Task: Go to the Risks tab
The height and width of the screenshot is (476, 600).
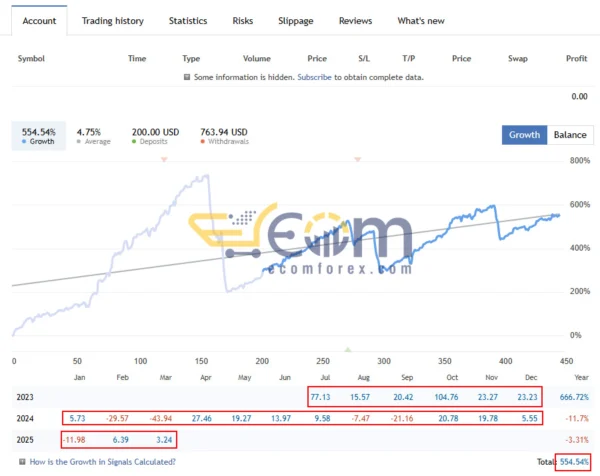Action: [242, 21]
